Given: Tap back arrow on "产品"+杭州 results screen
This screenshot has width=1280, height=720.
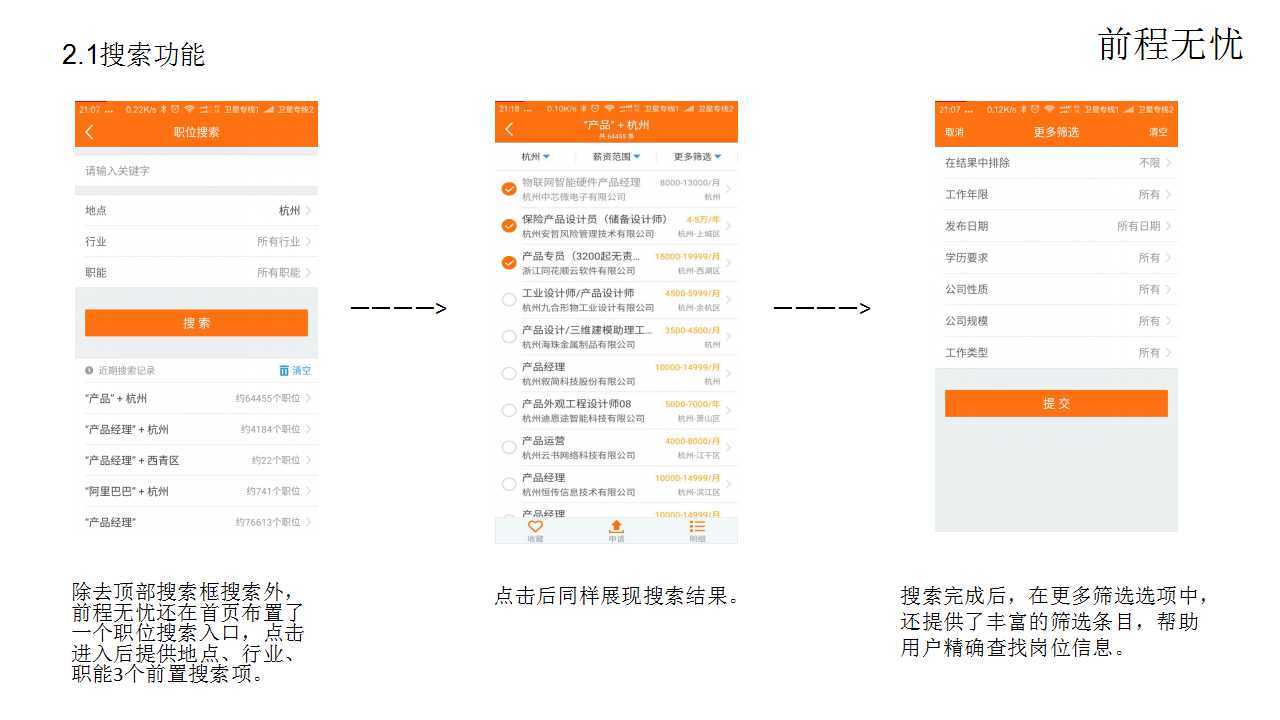Looking at the screenshot, I should 509,129.
